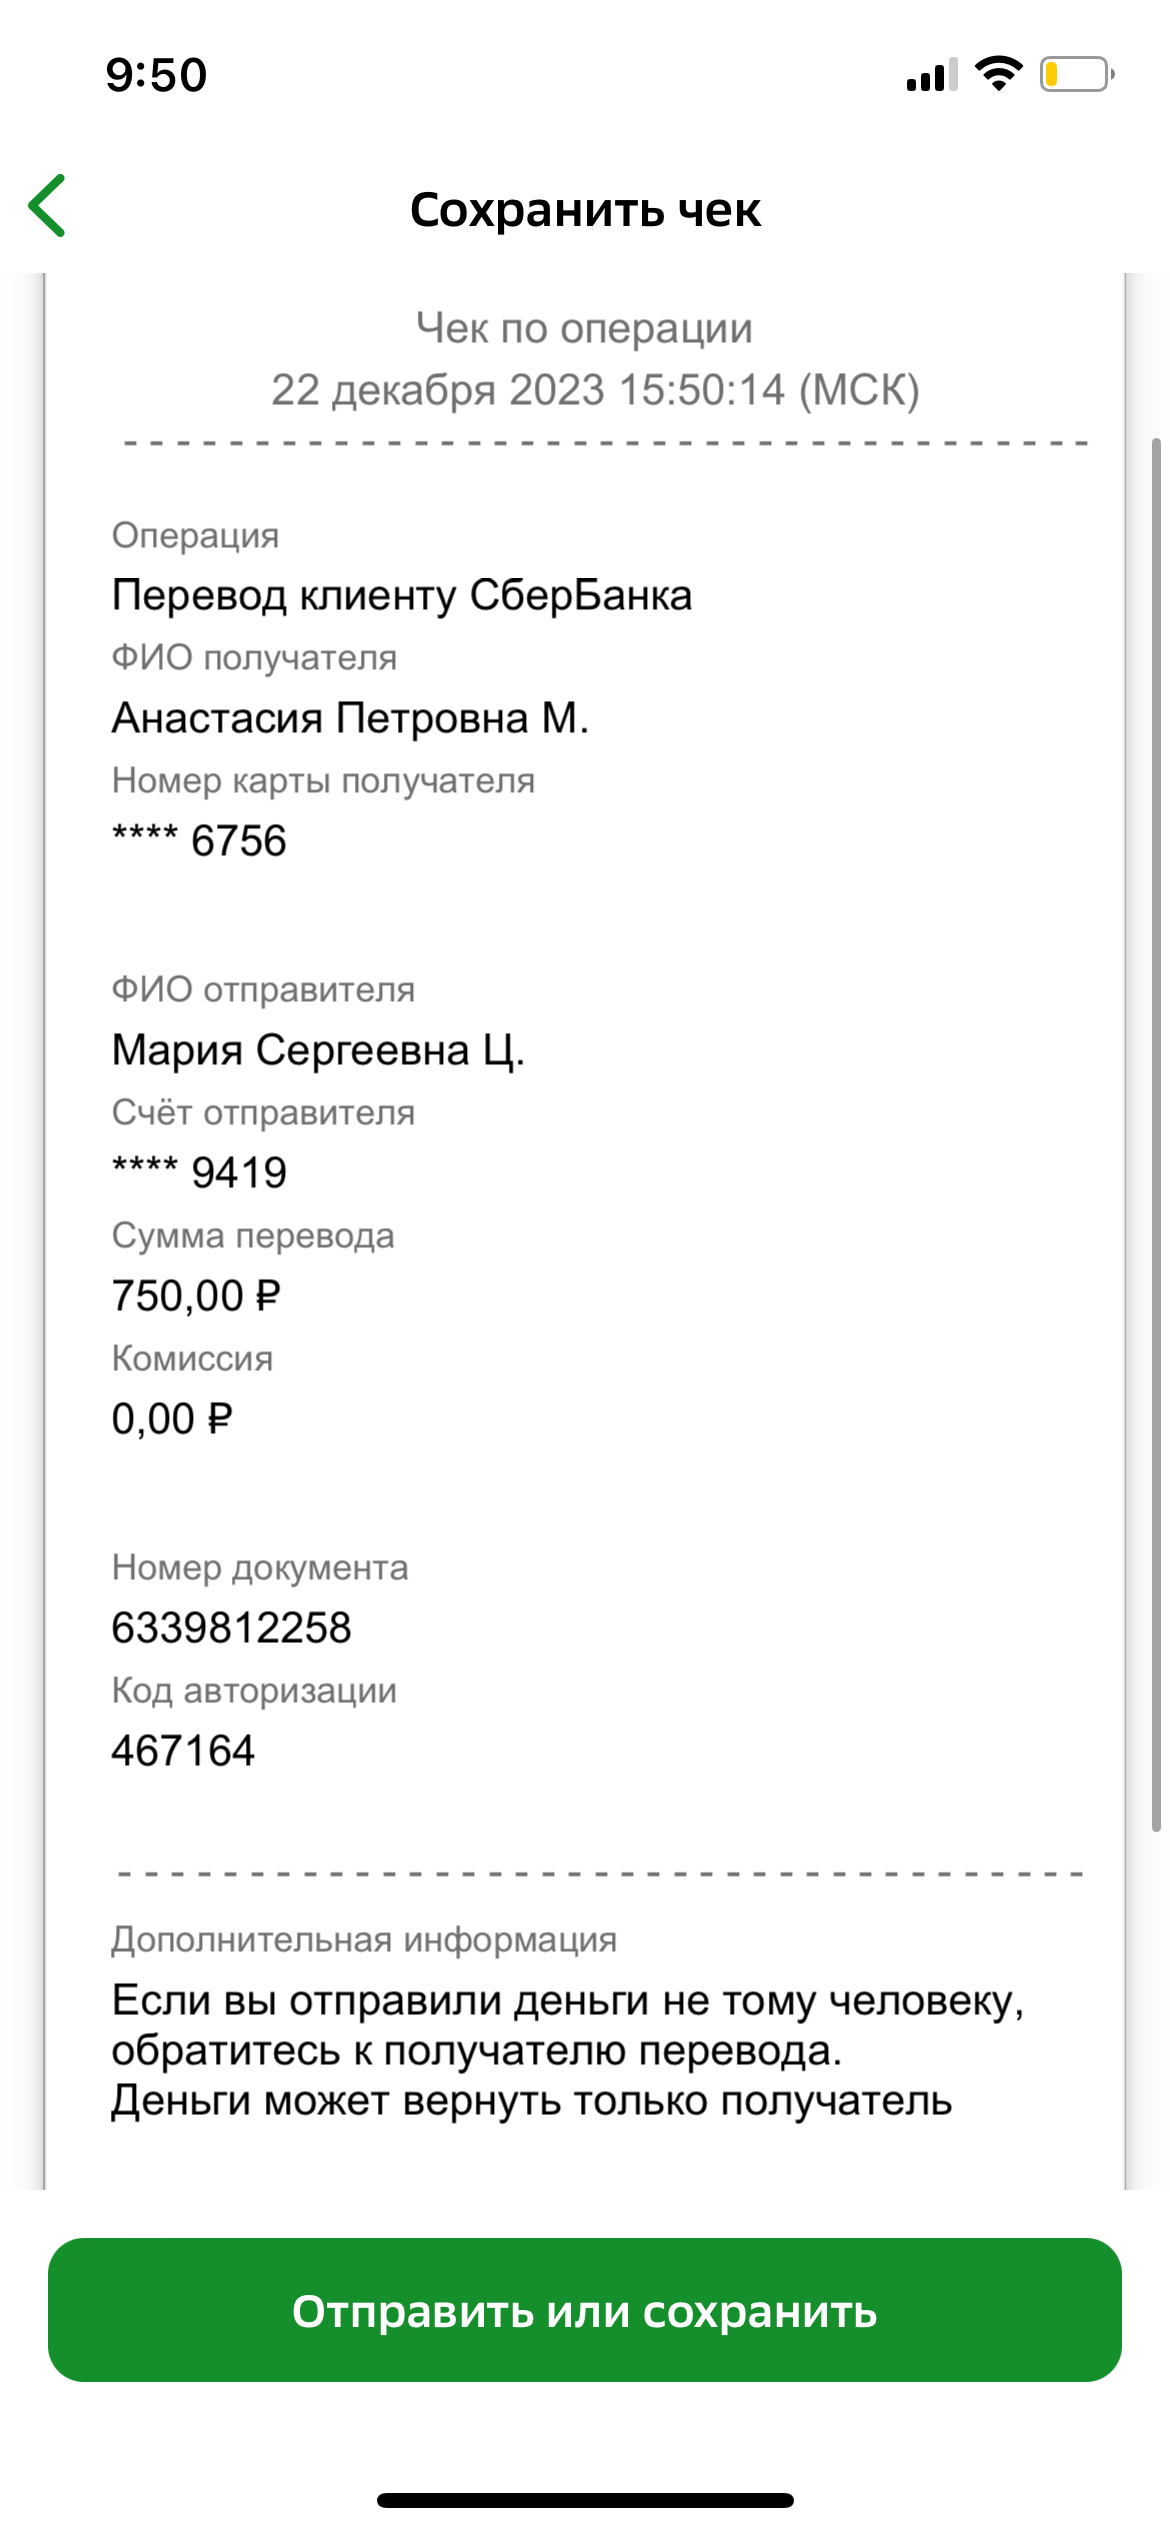This screenshot has width=1170, height=2532.
Task: Click the receipt vertical scrollbar
Action: pos(1156,1135)
